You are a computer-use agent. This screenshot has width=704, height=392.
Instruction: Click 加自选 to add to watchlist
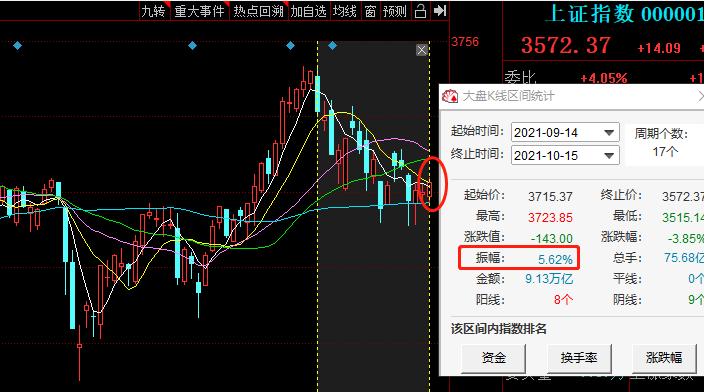[308, 11]
